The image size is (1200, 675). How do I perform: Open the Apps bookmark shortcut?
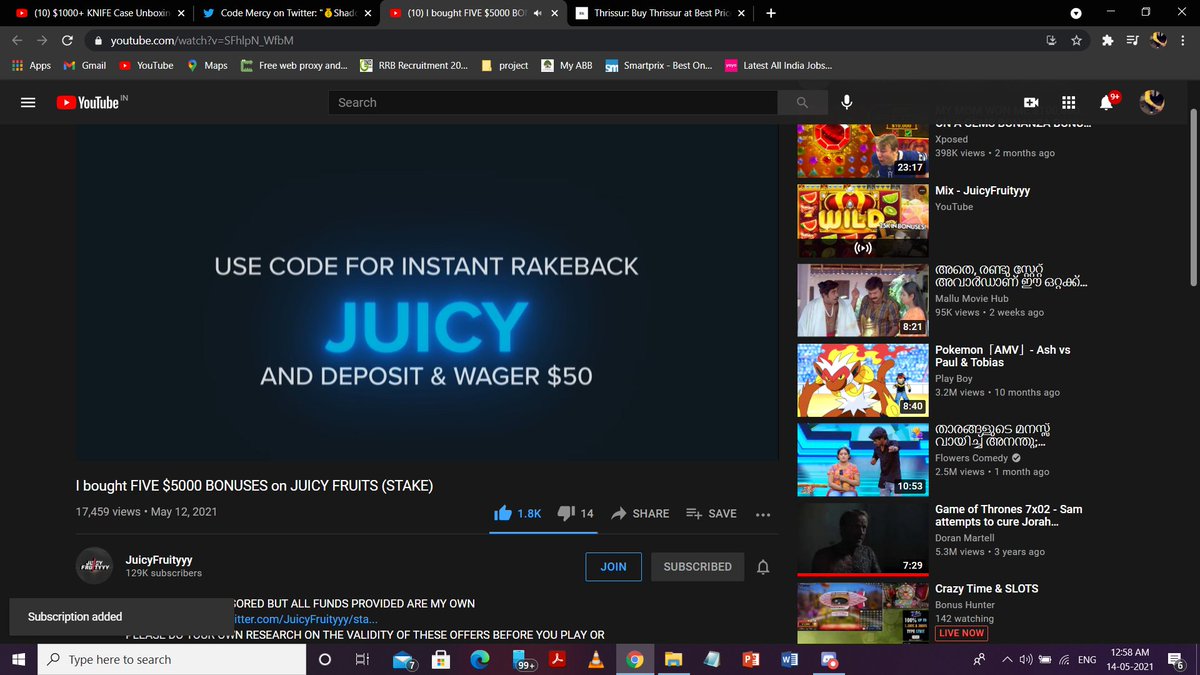(31, 65)
